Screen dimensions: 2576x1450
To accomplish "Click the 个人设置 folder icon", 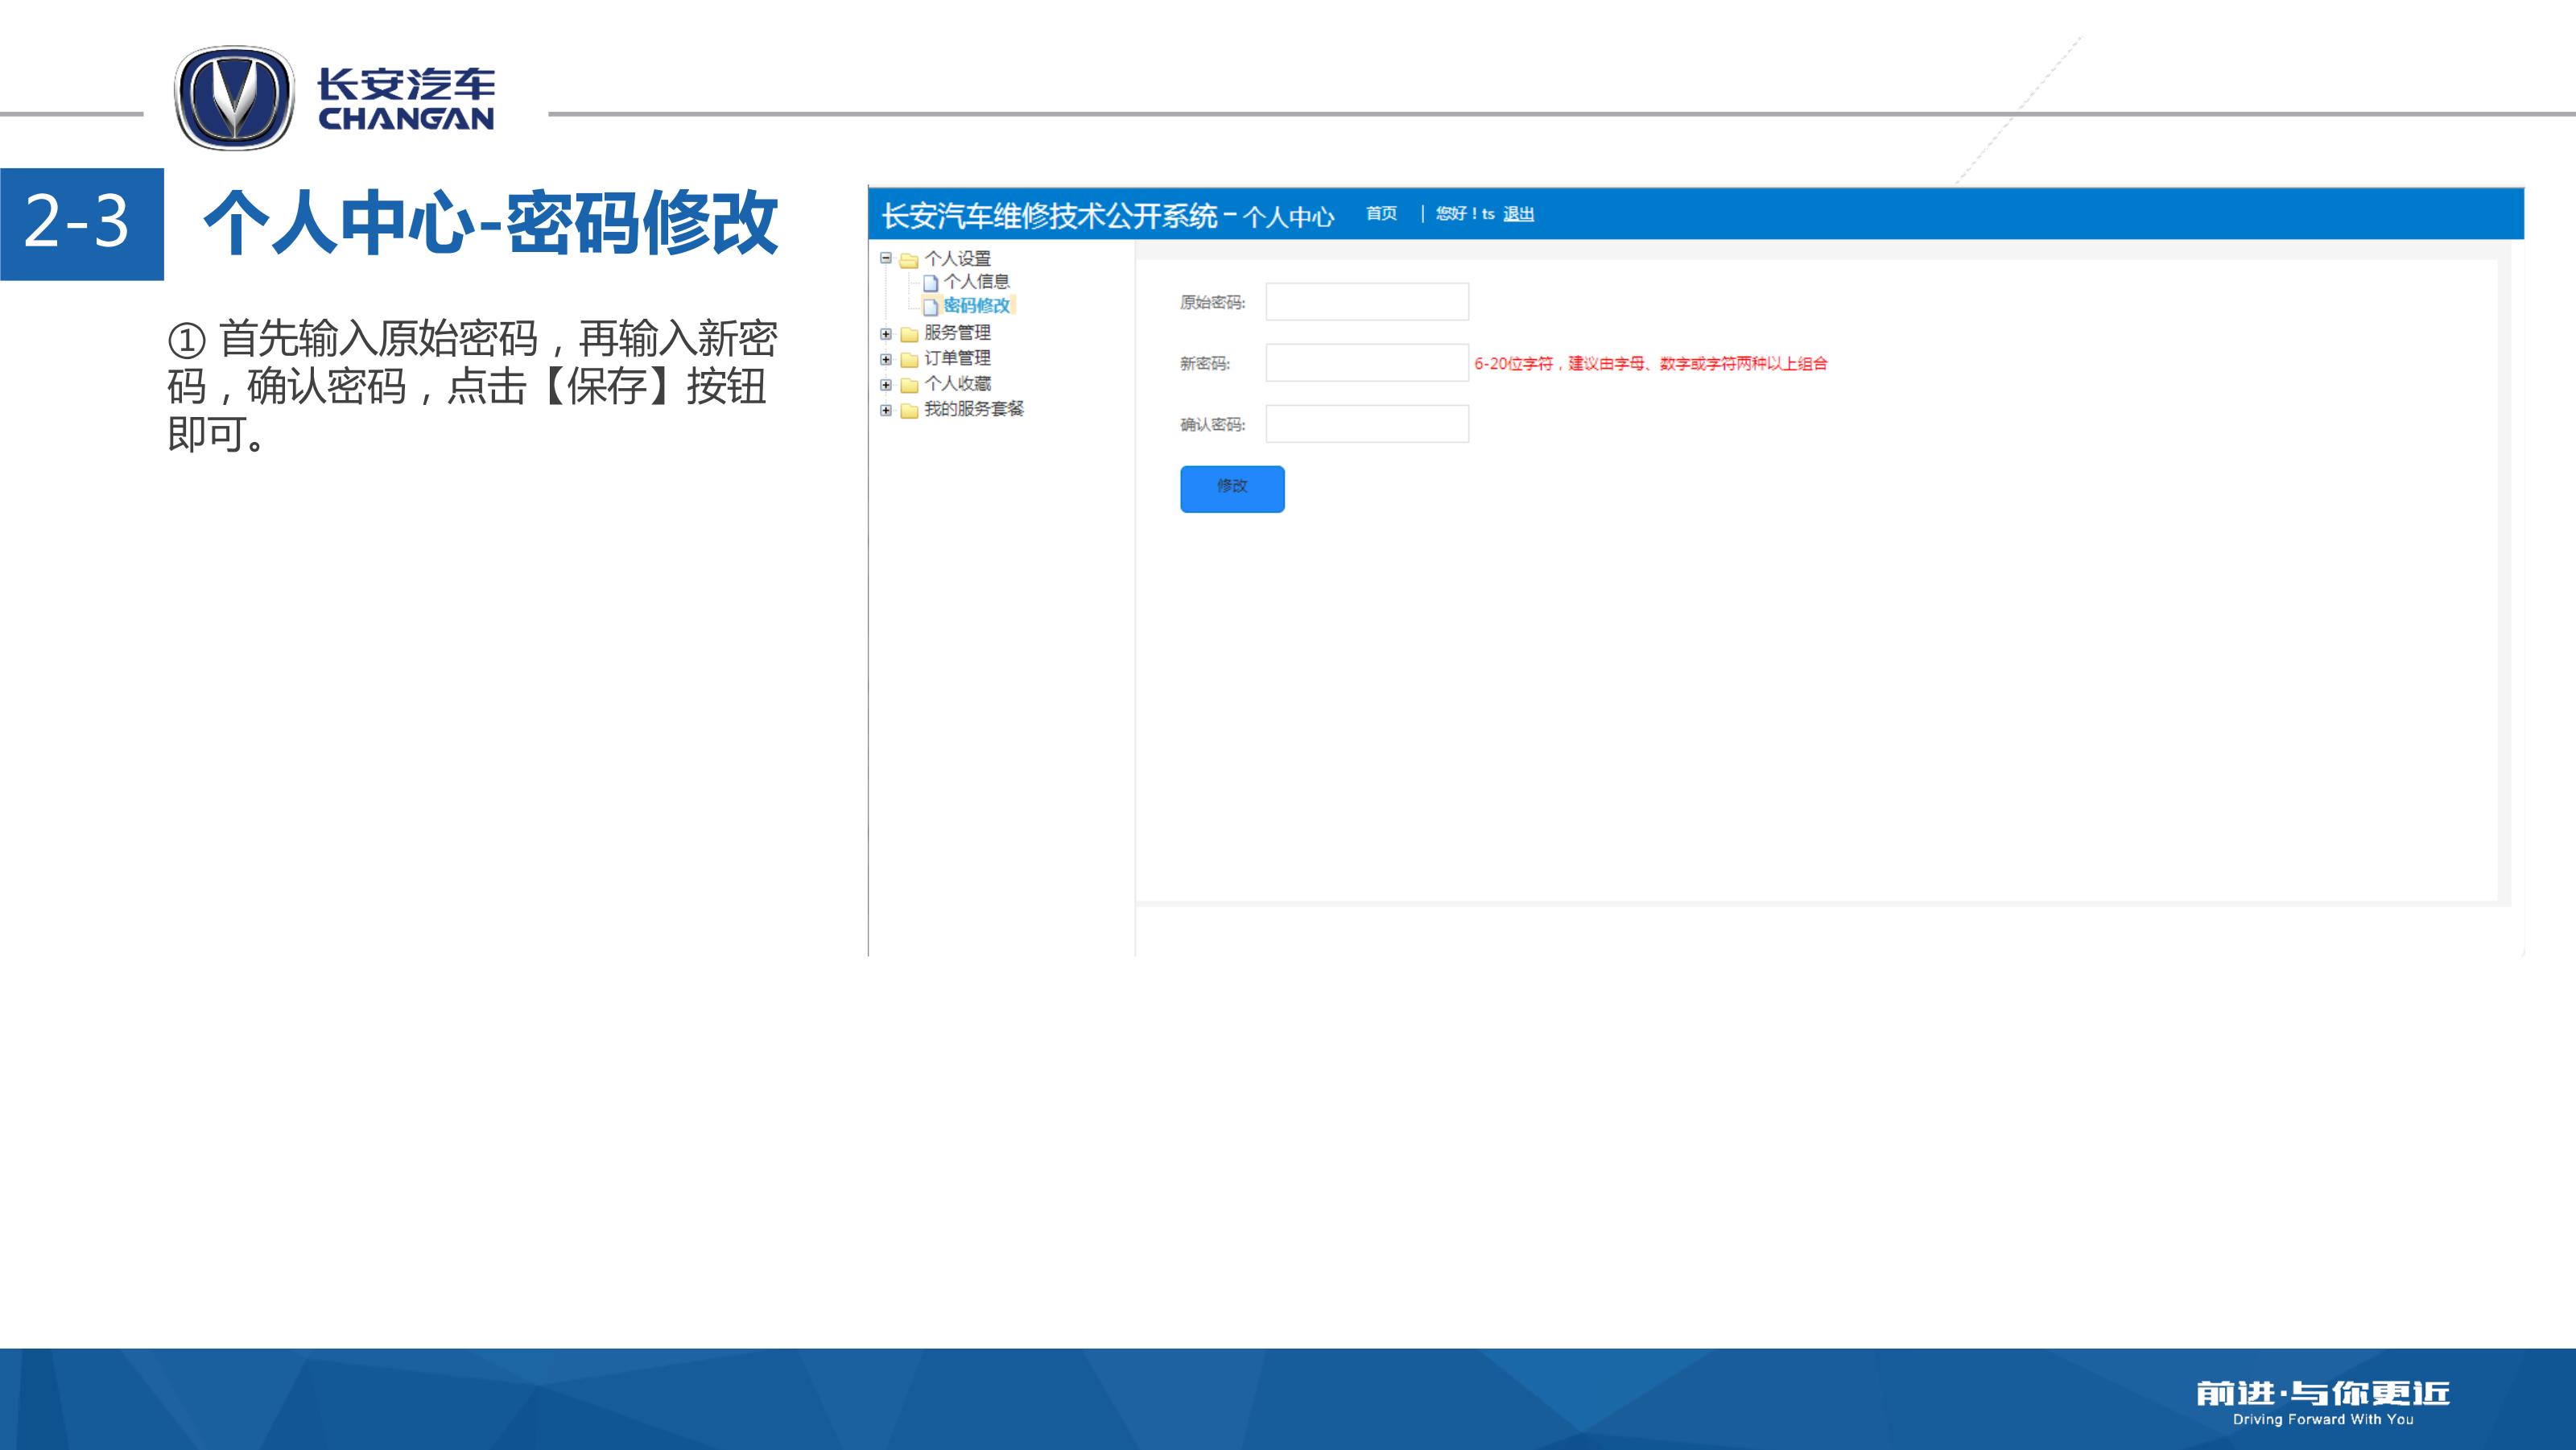I will pyautogui.click(x=908, y=260).
